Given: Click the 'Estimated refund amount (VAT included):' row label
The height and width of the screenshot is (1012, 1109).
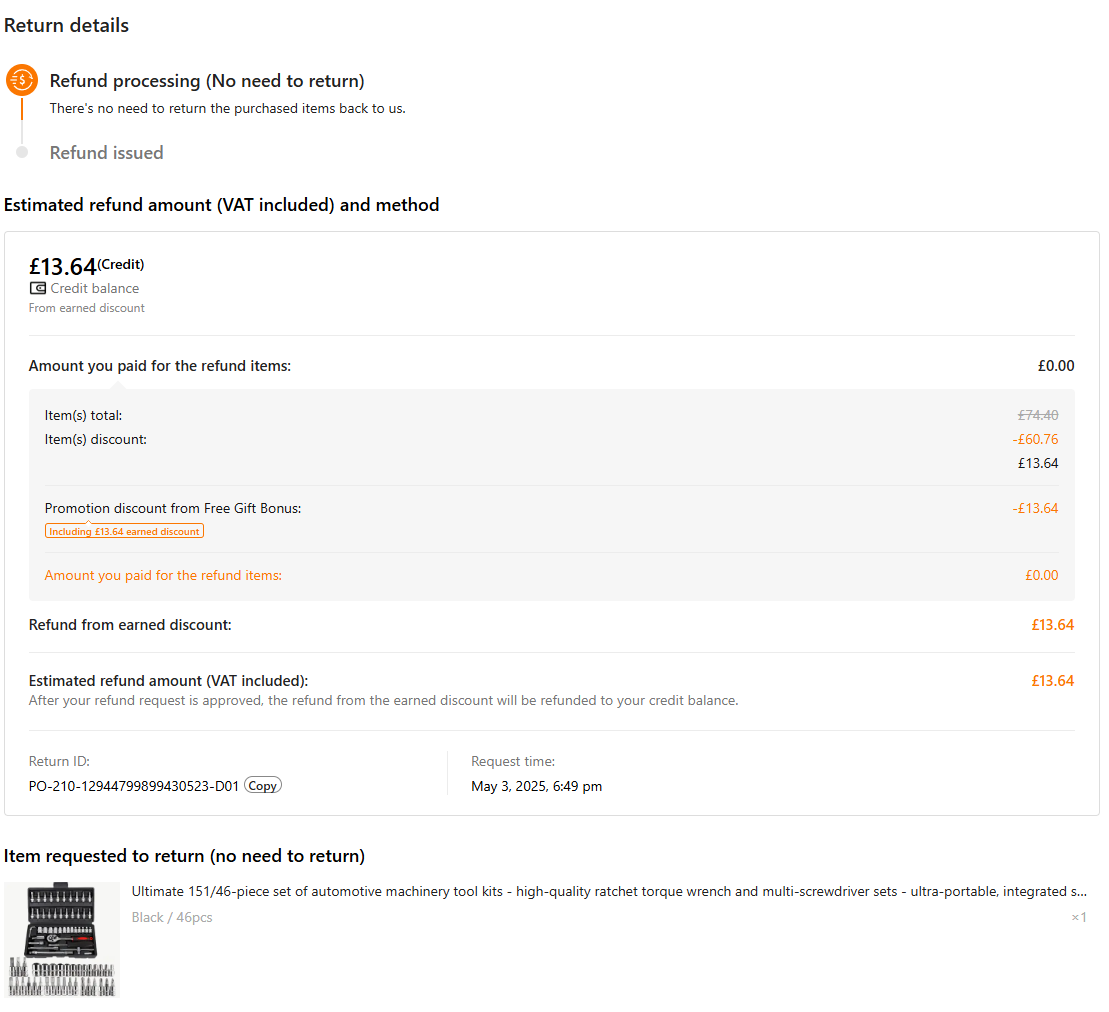Looking at the screenshot, I should pyautogui.click(x=168, y=681).
